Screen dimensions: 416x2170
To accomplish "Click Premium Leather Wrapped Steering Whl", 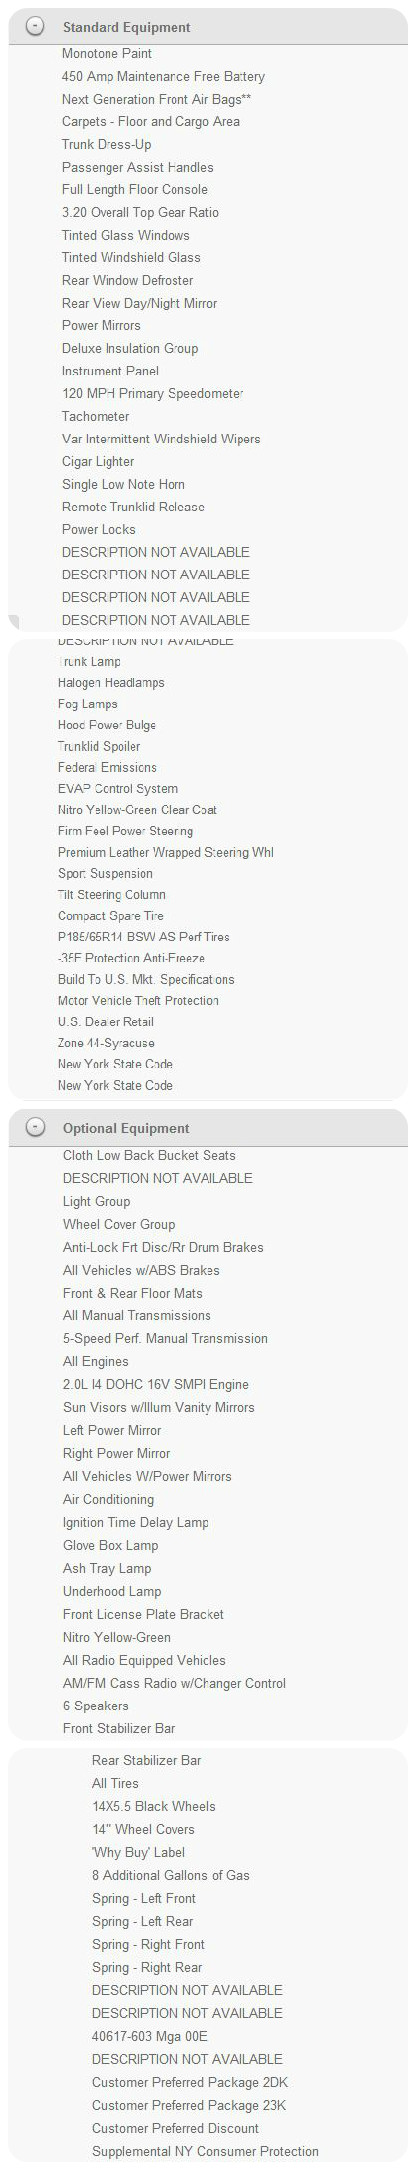I will pos(166,853).
